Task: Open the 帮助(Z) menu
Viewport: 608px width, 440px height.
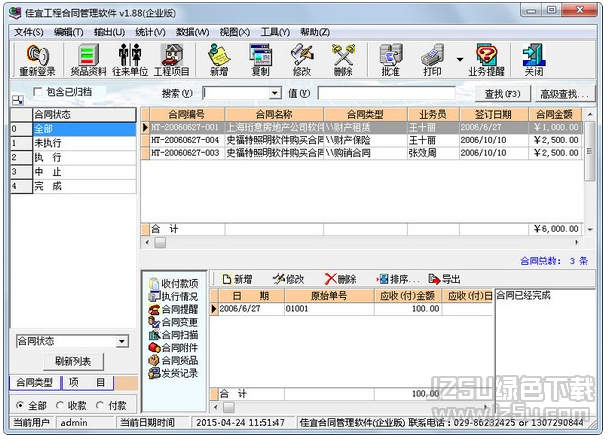Action: [x=315, y=32]
